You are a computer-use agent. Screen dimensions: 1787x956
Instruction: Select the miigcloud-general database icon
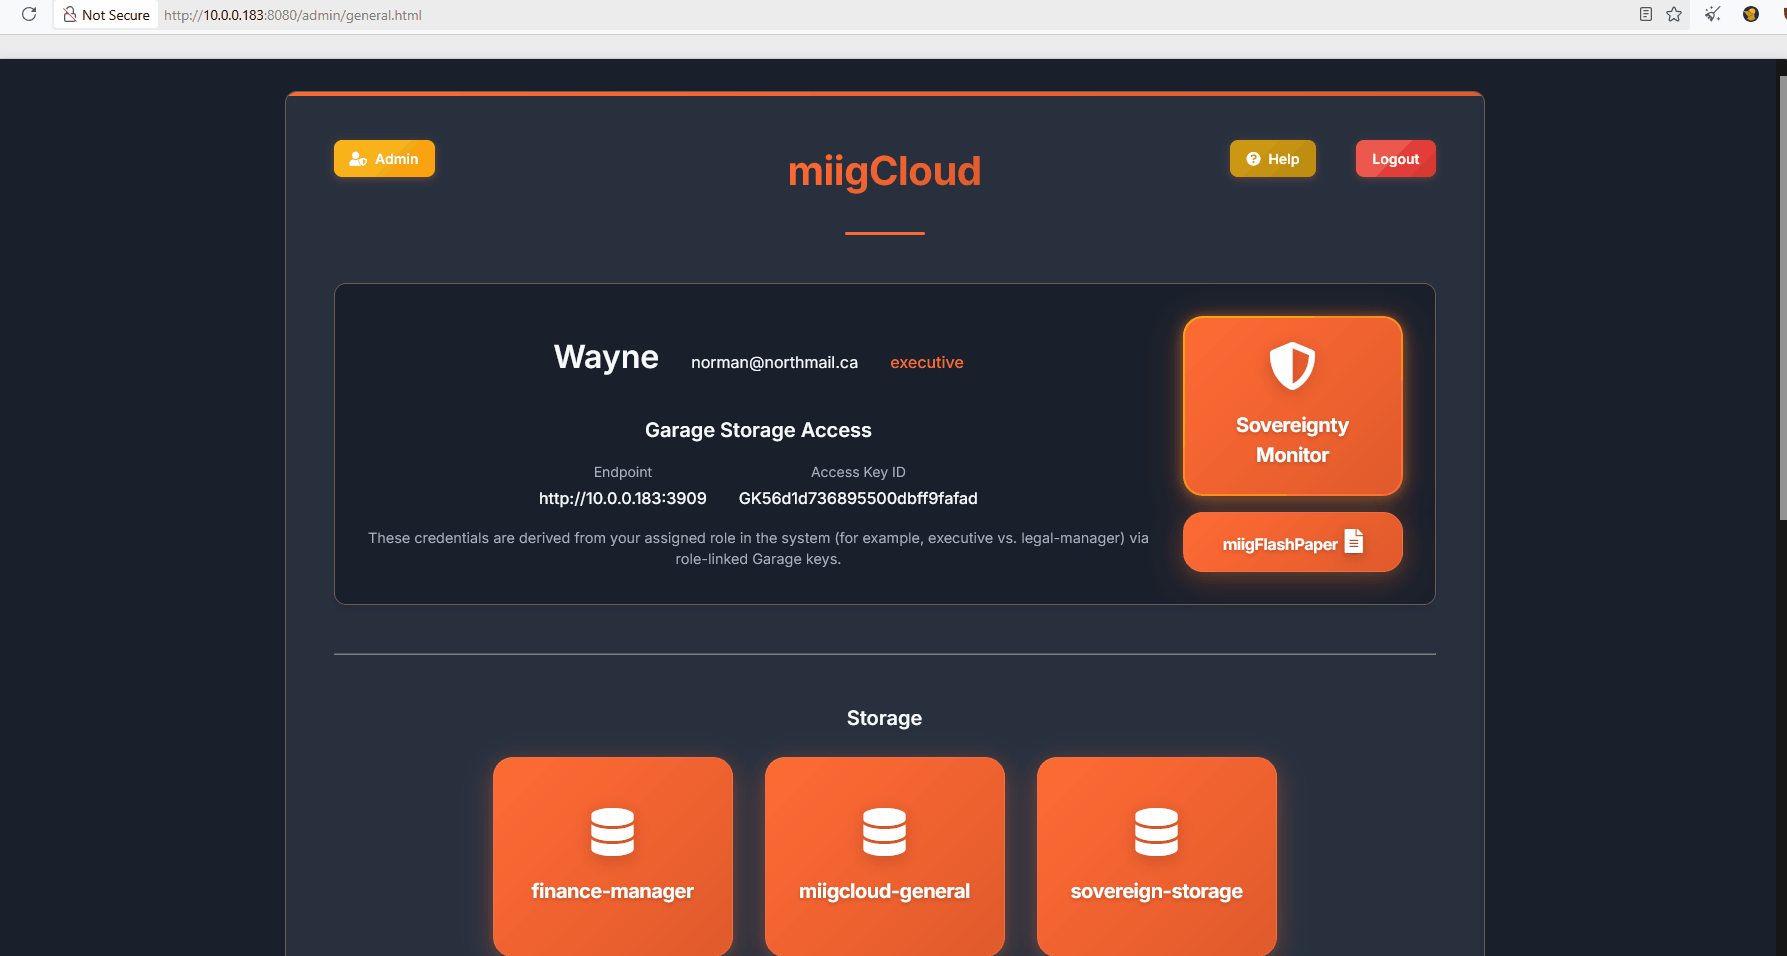884,831
